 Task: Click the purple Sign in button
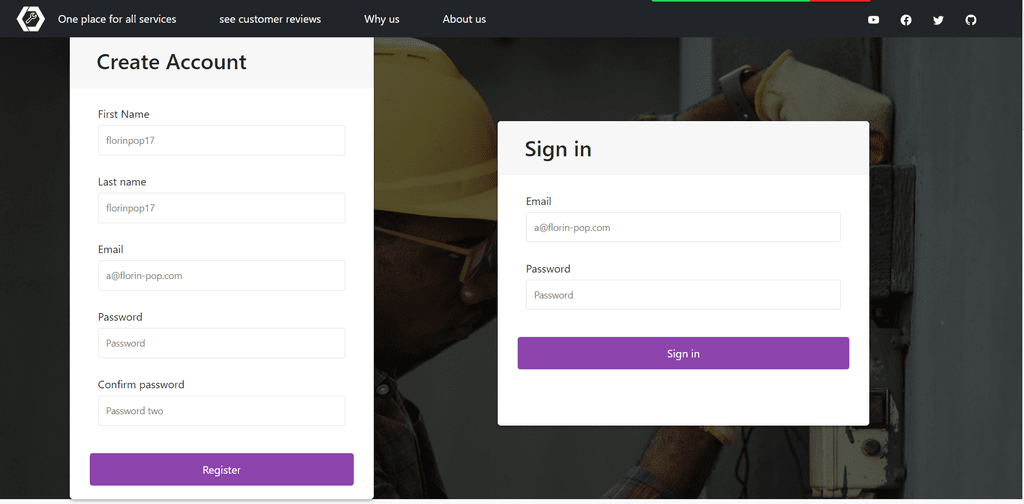(x=683, y=353)
